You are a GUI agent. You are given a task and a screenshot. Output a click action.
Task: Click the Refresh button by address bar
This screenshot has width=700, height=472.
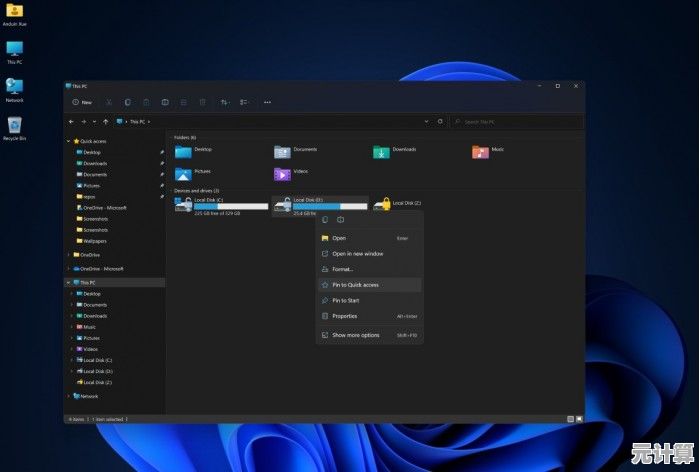point(441,121)
